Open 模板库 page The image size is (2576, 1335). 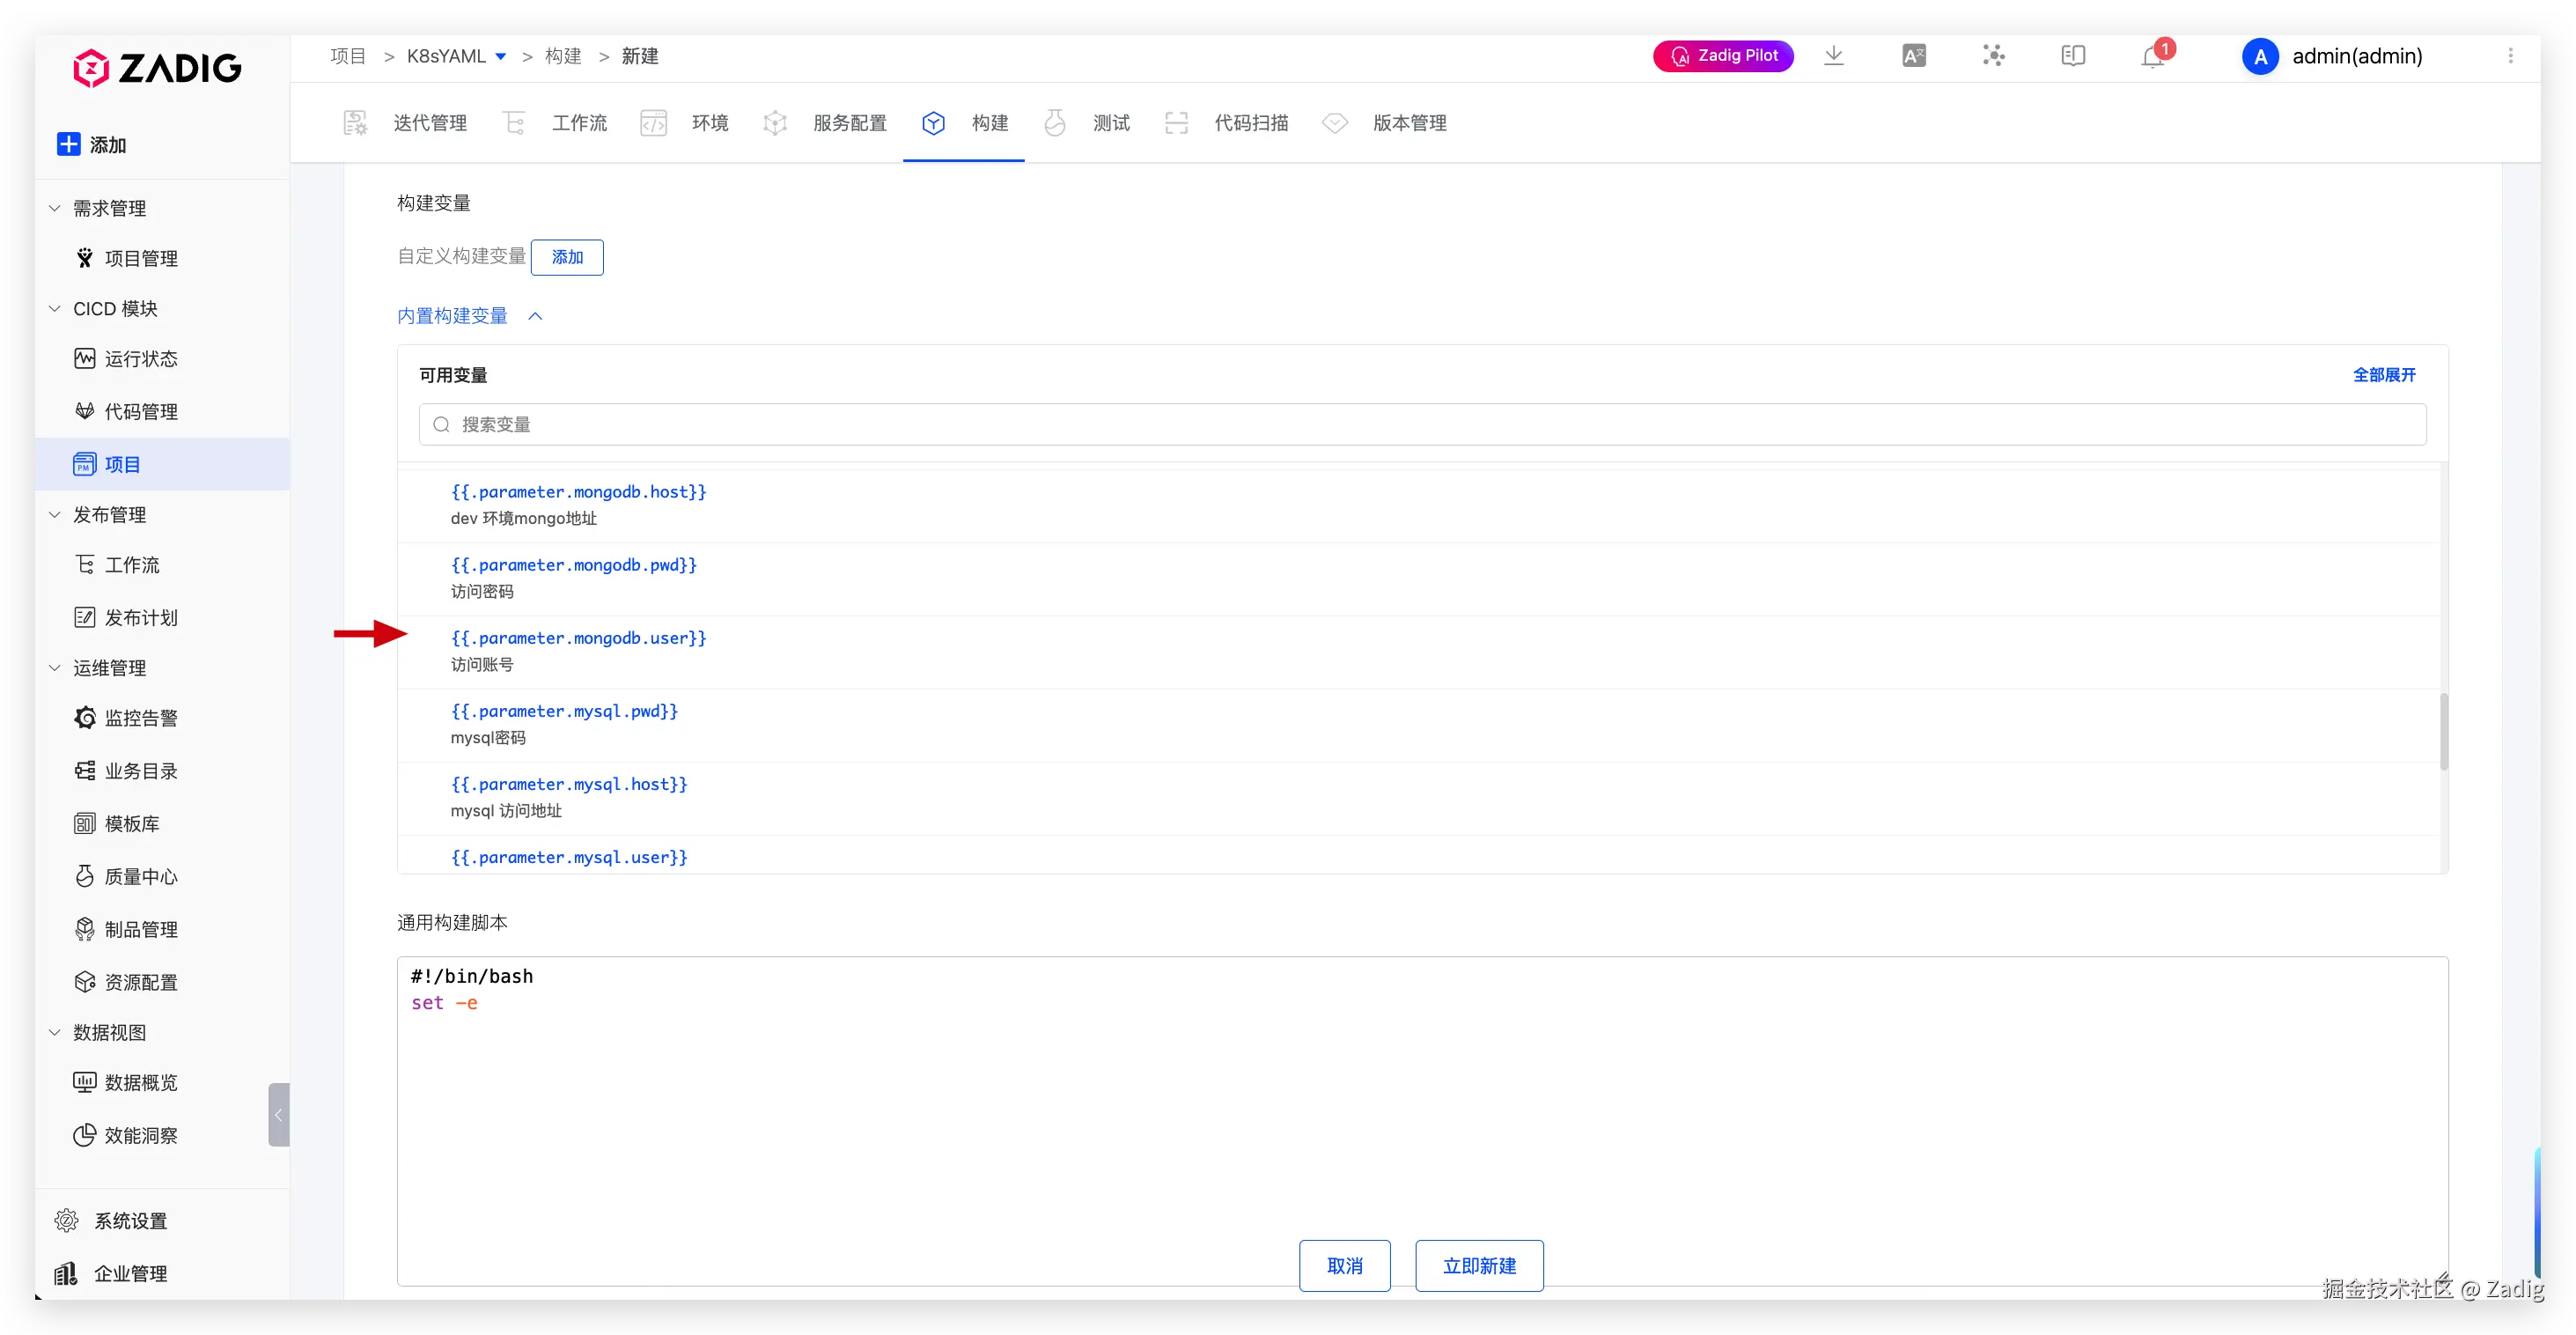click(x=132, y=824)
